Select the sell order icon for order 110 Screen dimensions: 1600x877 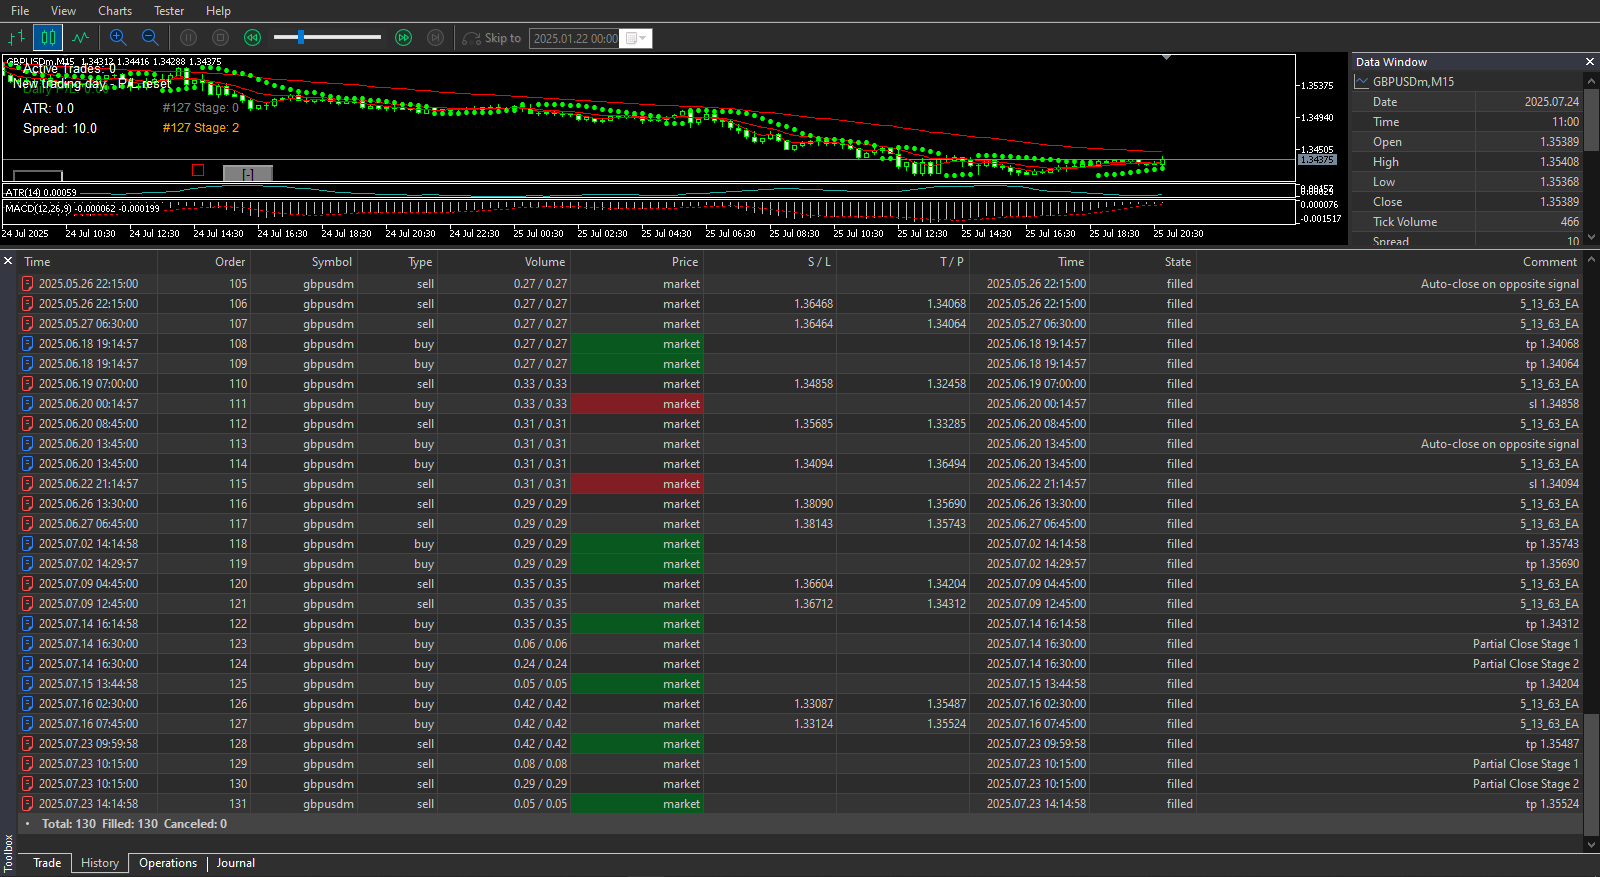click(x=28, y=384)
